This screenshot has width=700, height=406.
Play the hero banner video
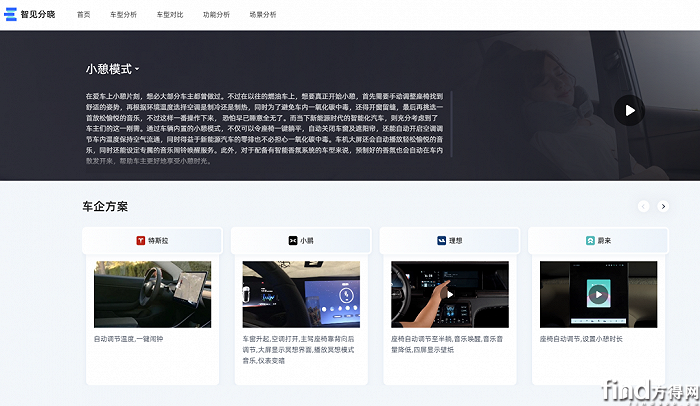pyautogui.click(x=629, y=110)
